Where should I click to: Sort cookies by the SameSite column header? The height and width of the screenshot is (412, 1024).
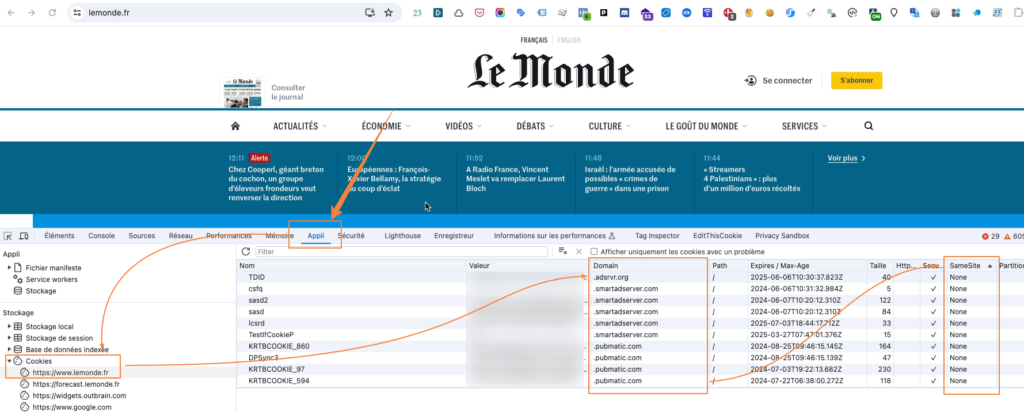[x=971, y=266]
